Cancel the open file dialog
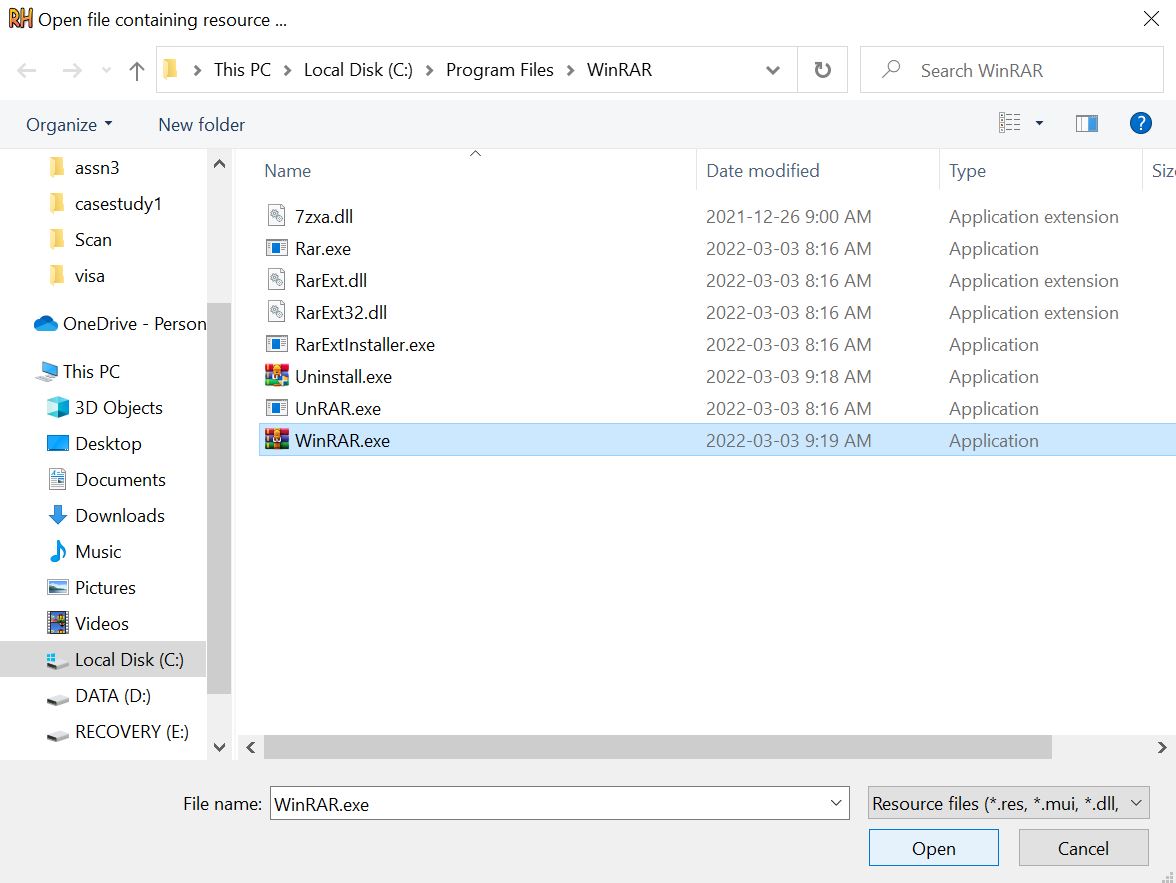This screenshot has width=1176, height=883. [1083, 847]
